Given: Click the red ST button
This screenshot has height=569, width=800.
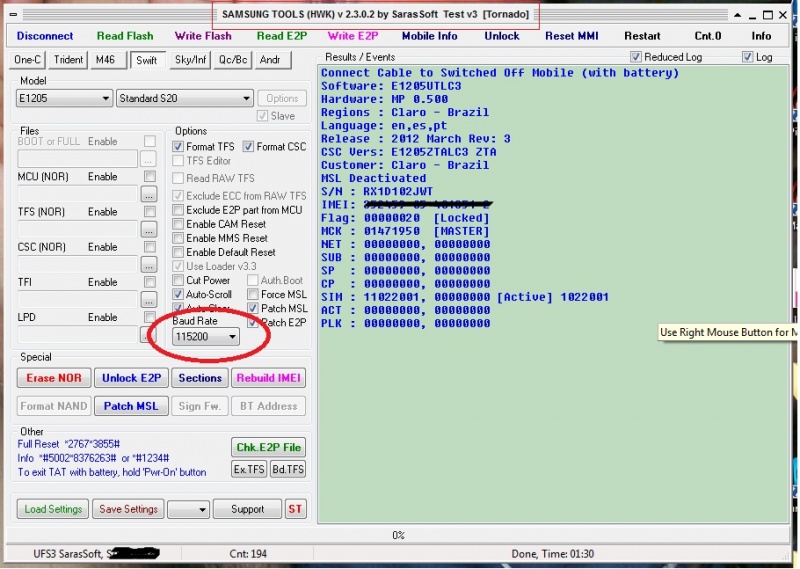Looking at the screenshot, I should point(295,509).
